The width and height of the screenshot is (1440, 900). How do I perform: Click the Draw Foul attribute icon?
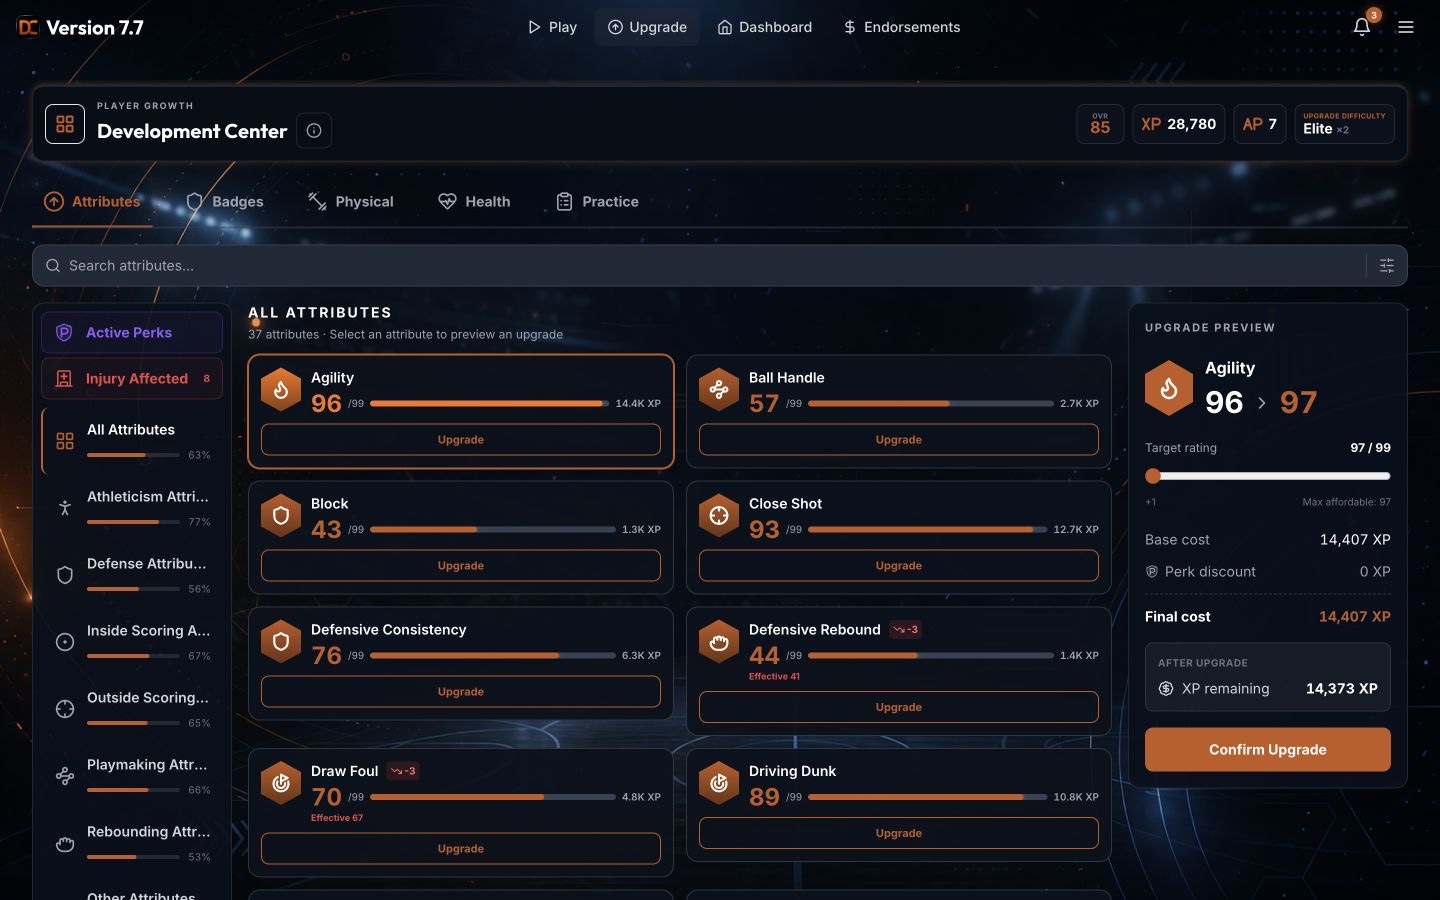click(281, 784)
